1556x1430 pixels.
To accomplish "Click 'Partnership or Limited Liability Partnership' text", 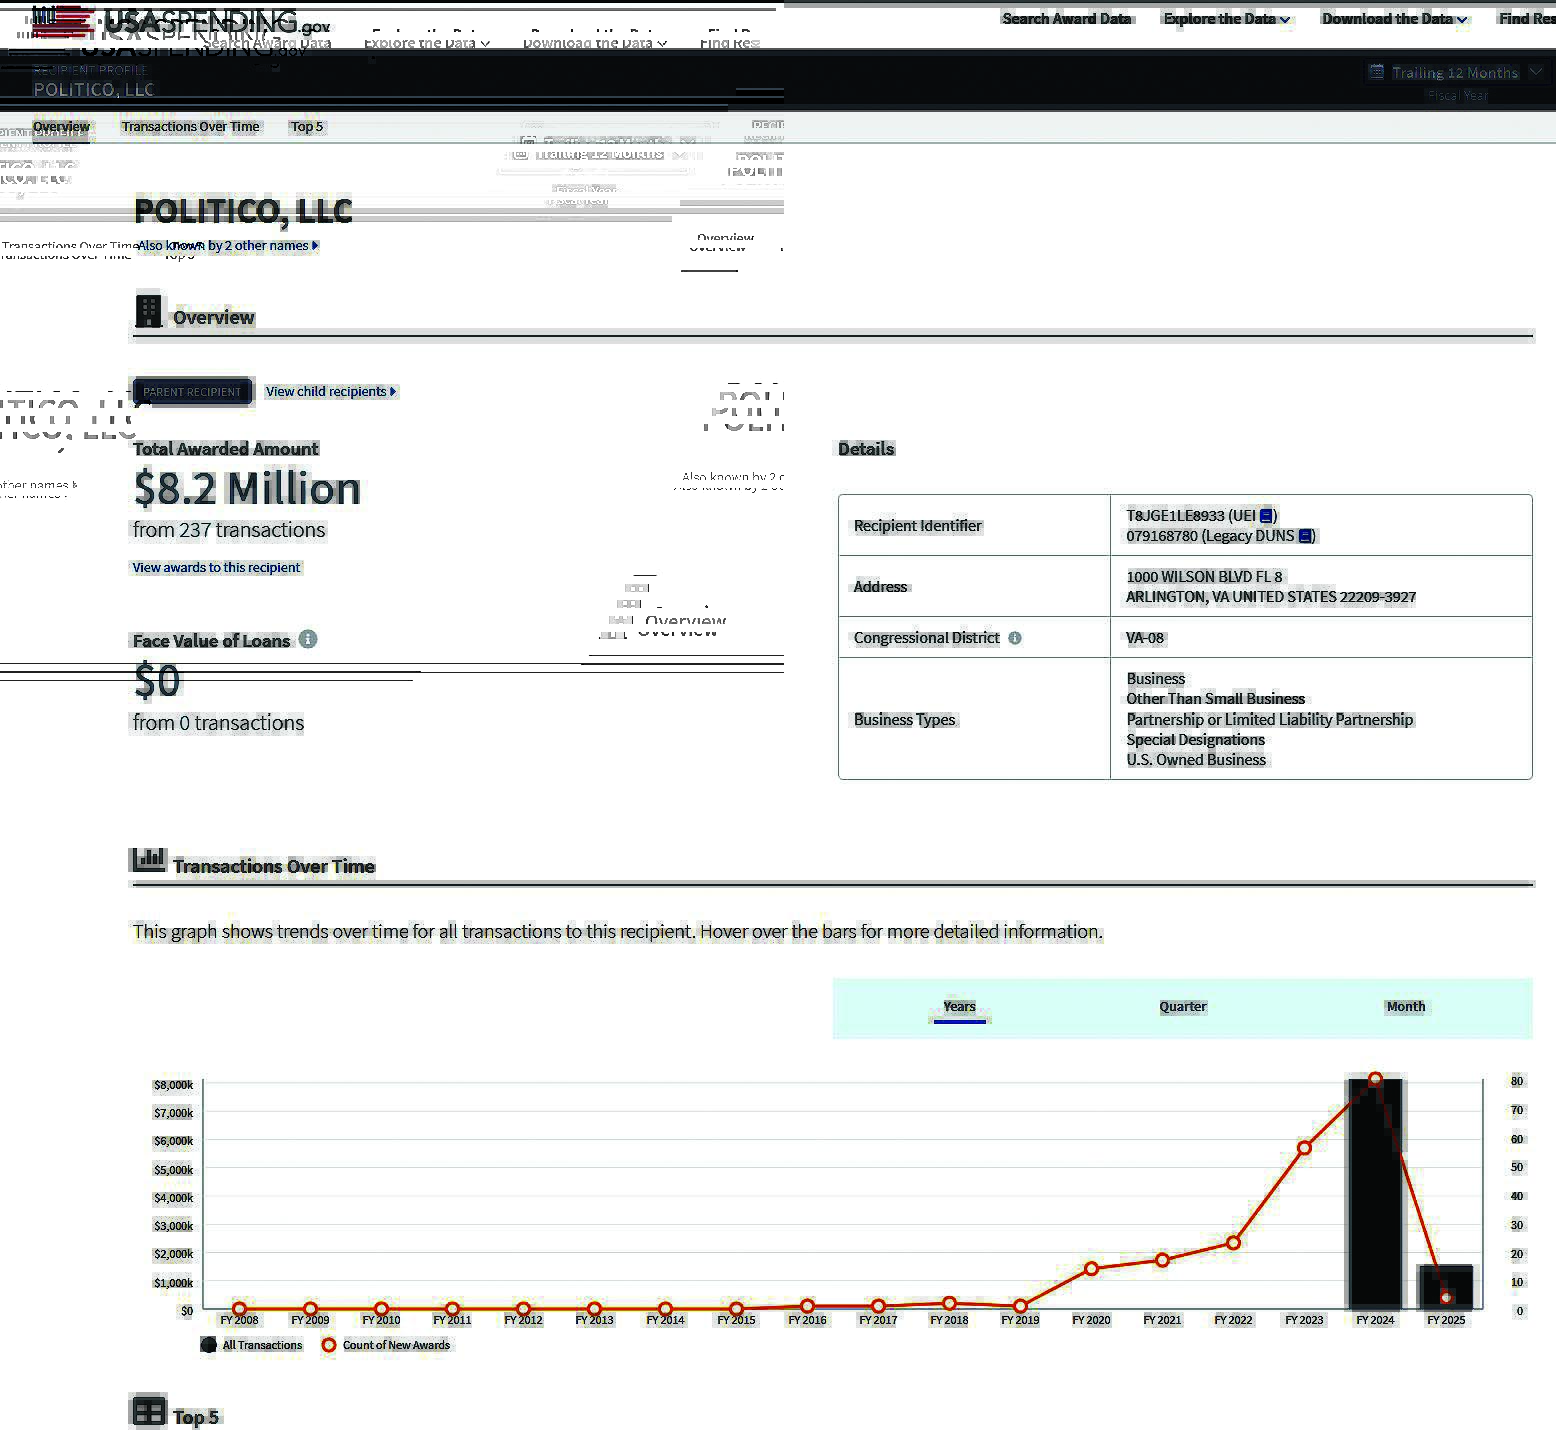I will click(1269, 720).
